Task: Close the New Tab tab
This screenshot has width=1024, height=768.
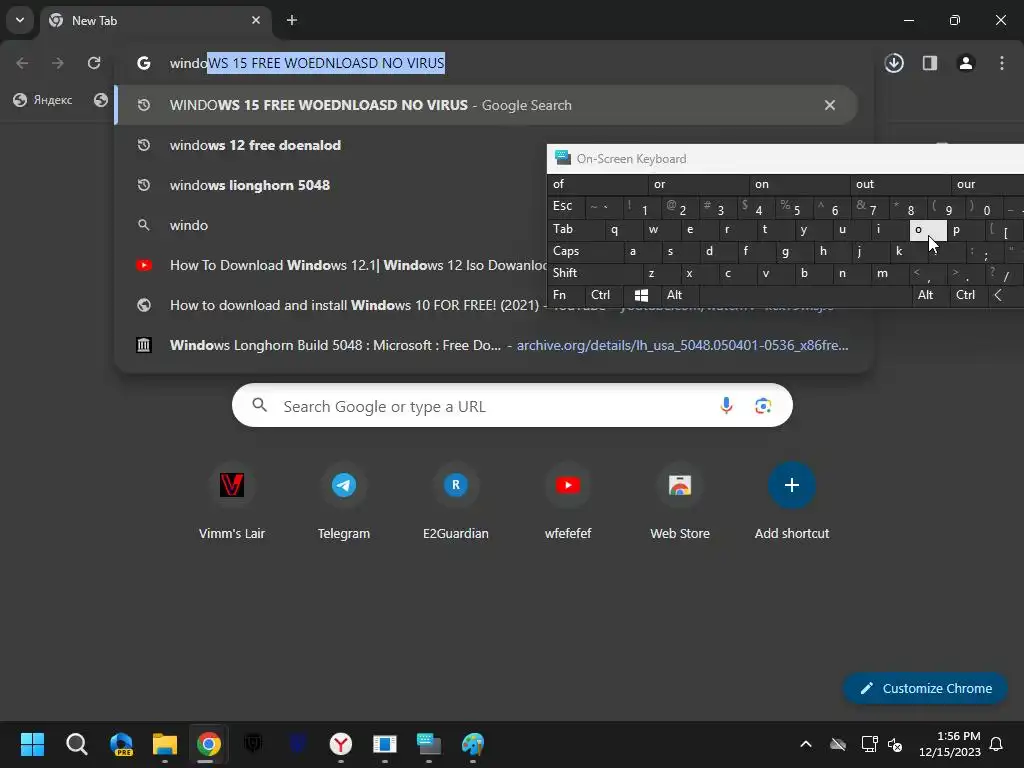Action: coord(256,20)
